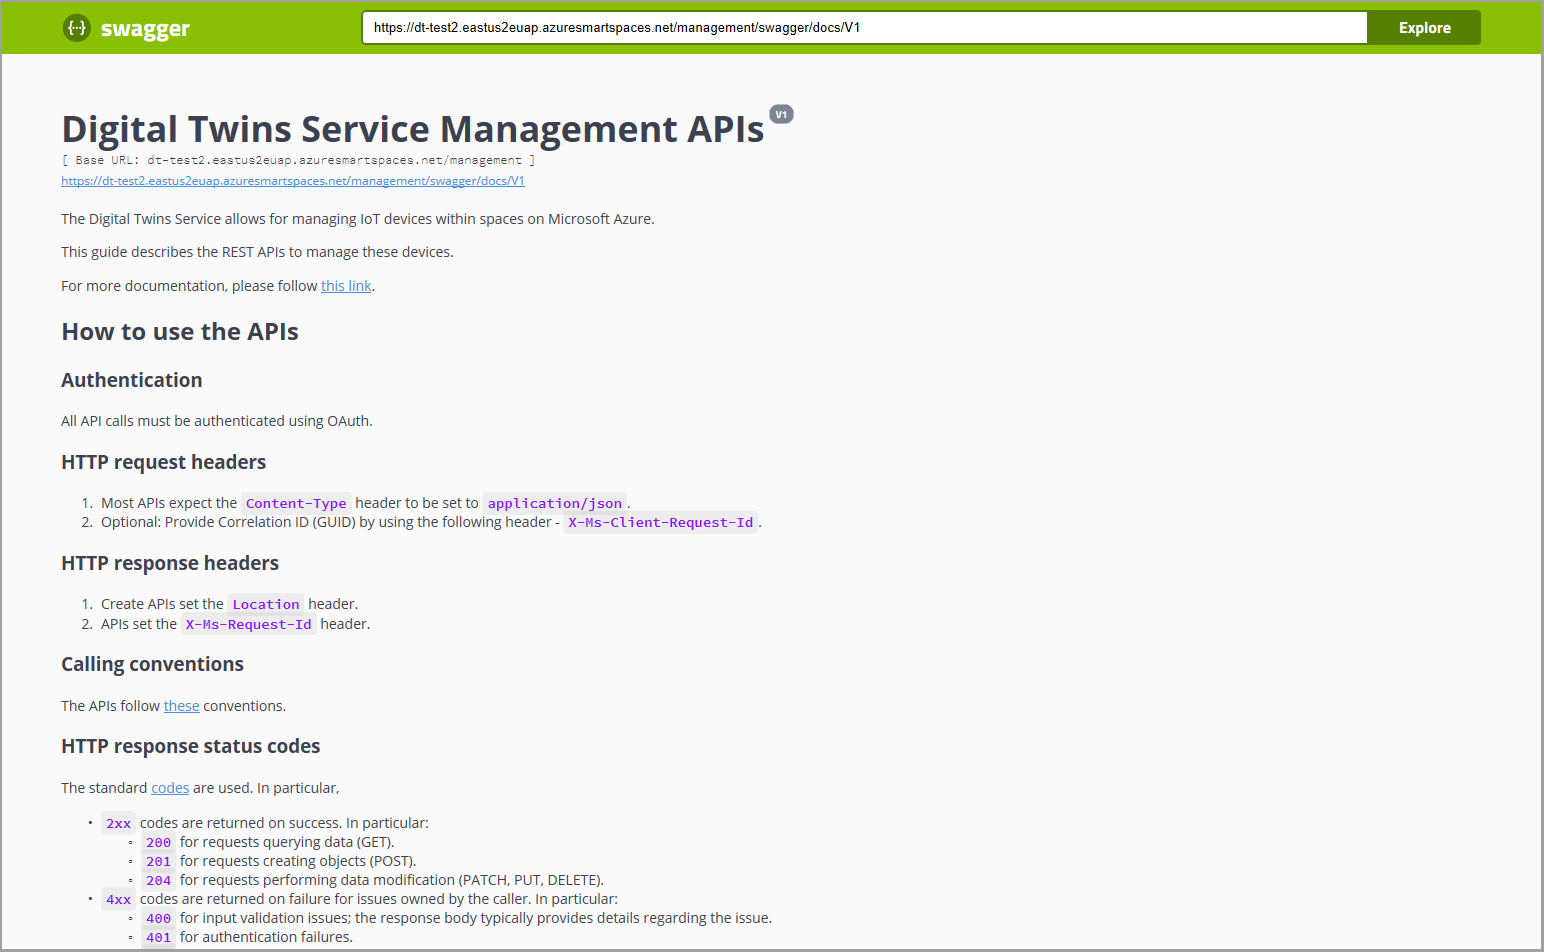Image resolution: width=1544 pixels, height=952 pixels.
Task: Click the Content-Type code label
Action: (296, 503)
